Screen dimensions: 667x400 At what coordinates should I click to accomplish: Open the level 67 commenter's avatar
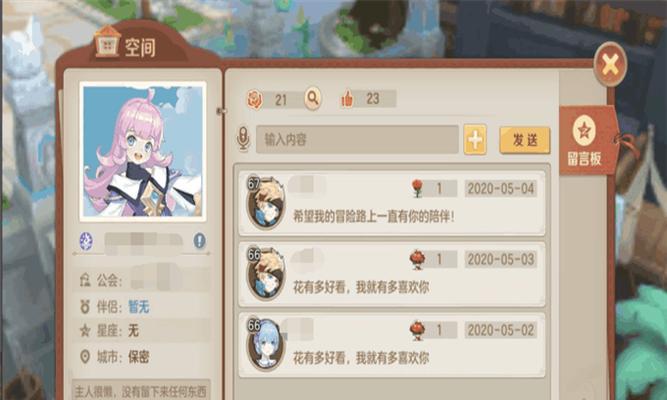pos(266,203)
